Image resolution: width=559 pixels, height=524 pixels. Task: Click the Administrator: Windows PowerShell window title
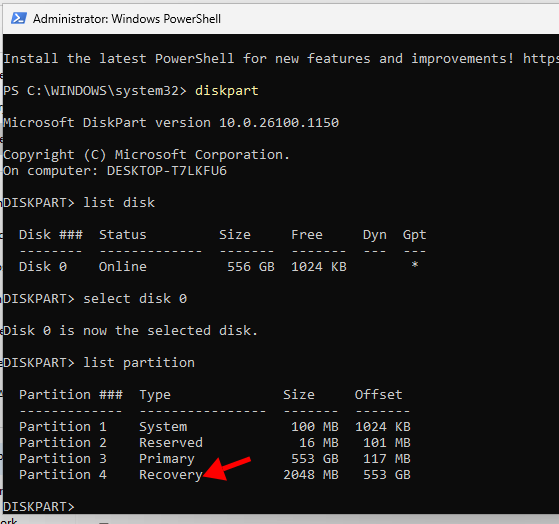(x=127, y=19)
